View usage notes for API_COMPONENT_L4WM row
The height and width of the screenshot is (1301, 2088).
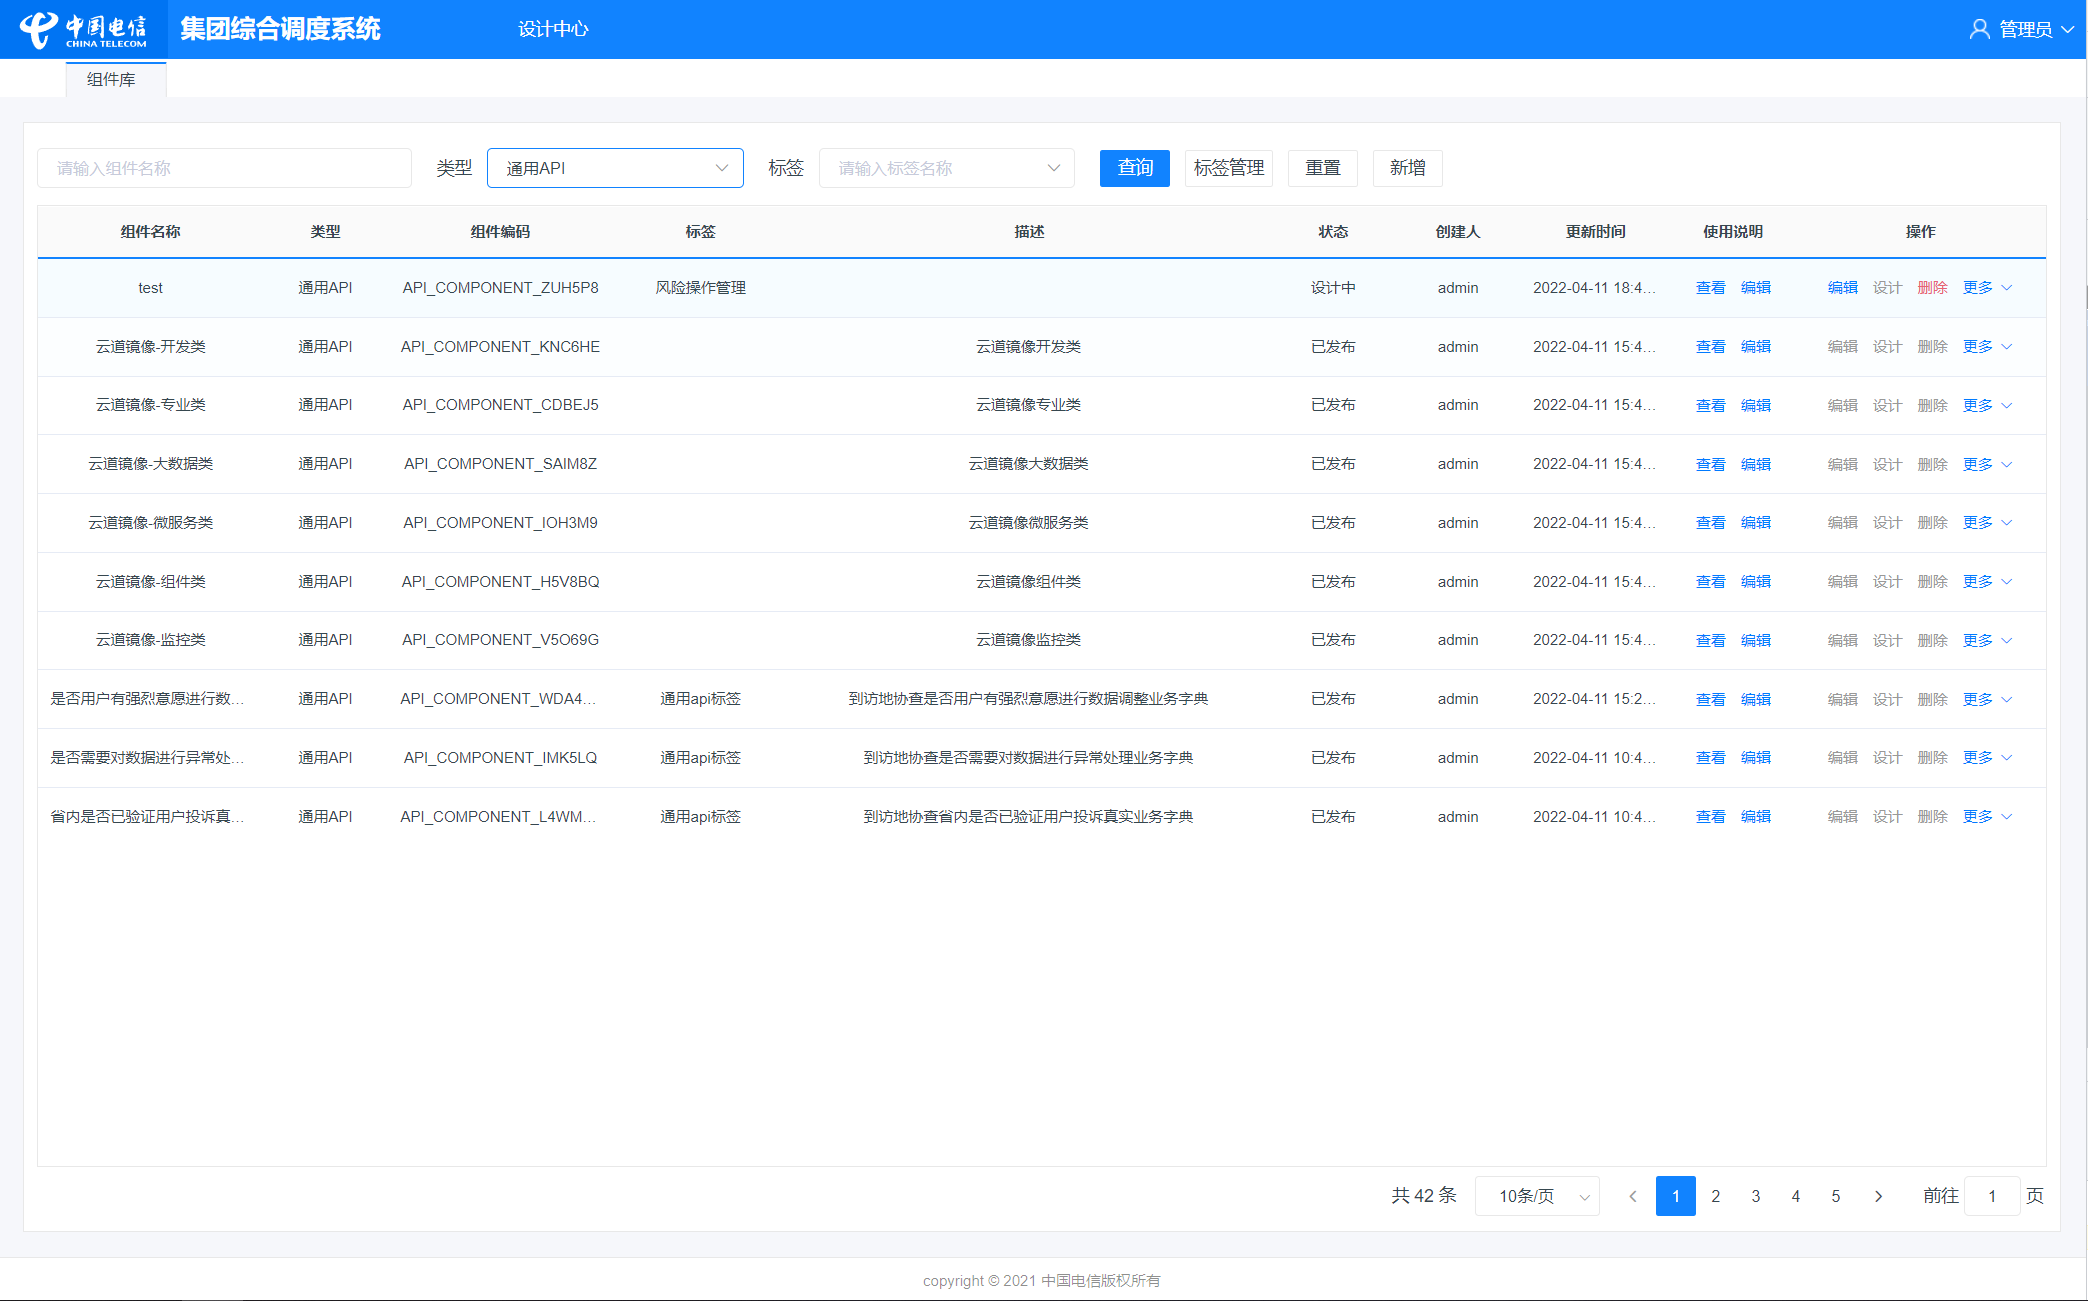click(x=1711, y=817)
